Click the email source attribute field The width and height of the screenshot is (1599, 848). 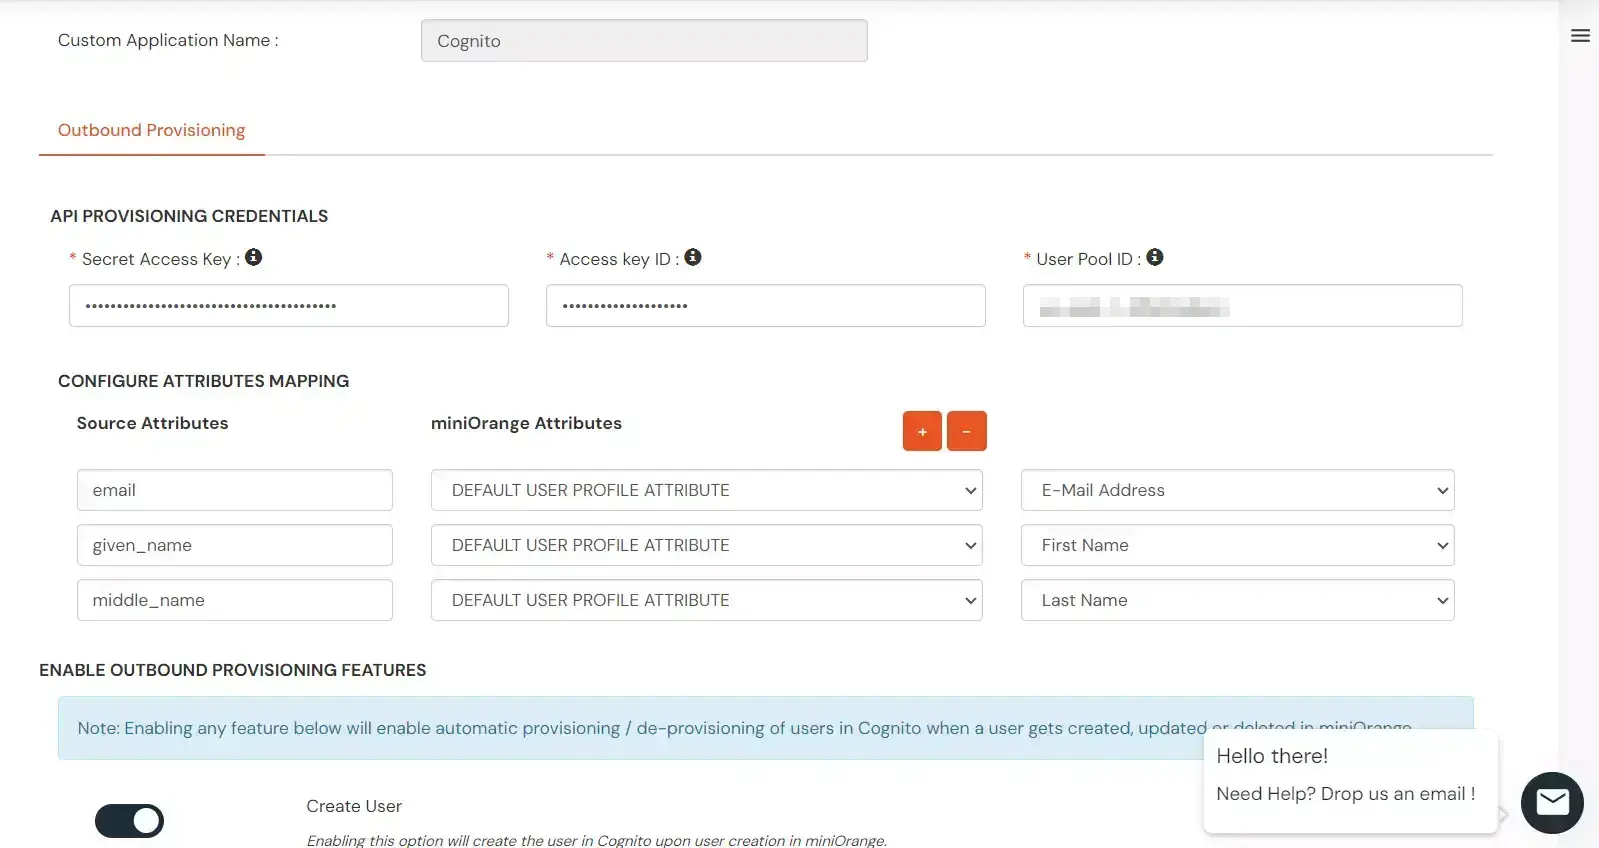click(235, 490)
